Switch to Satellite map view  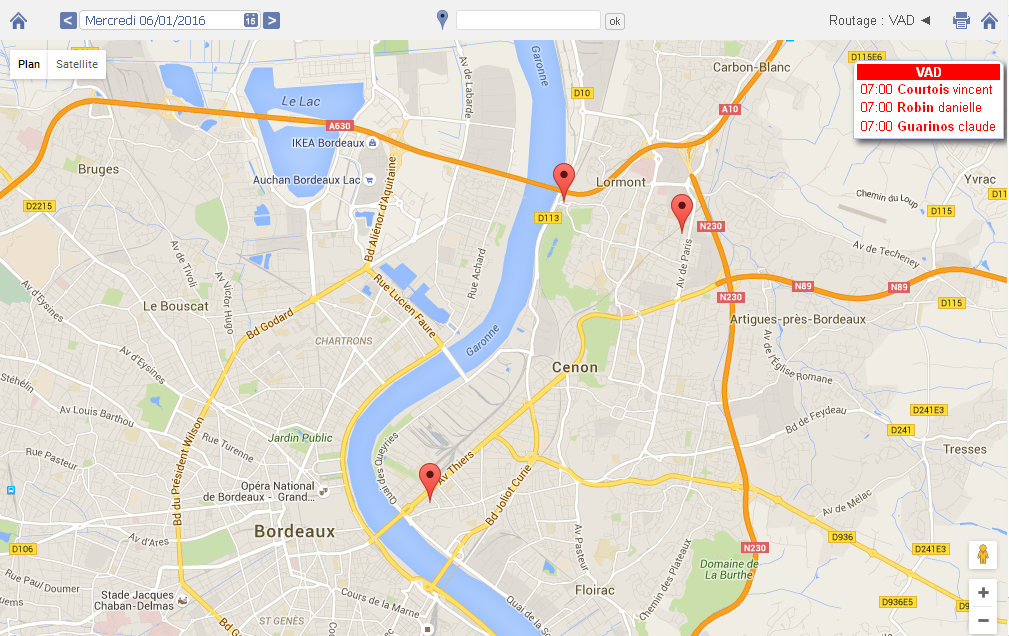pyautogui.click(x=77, y=64)
